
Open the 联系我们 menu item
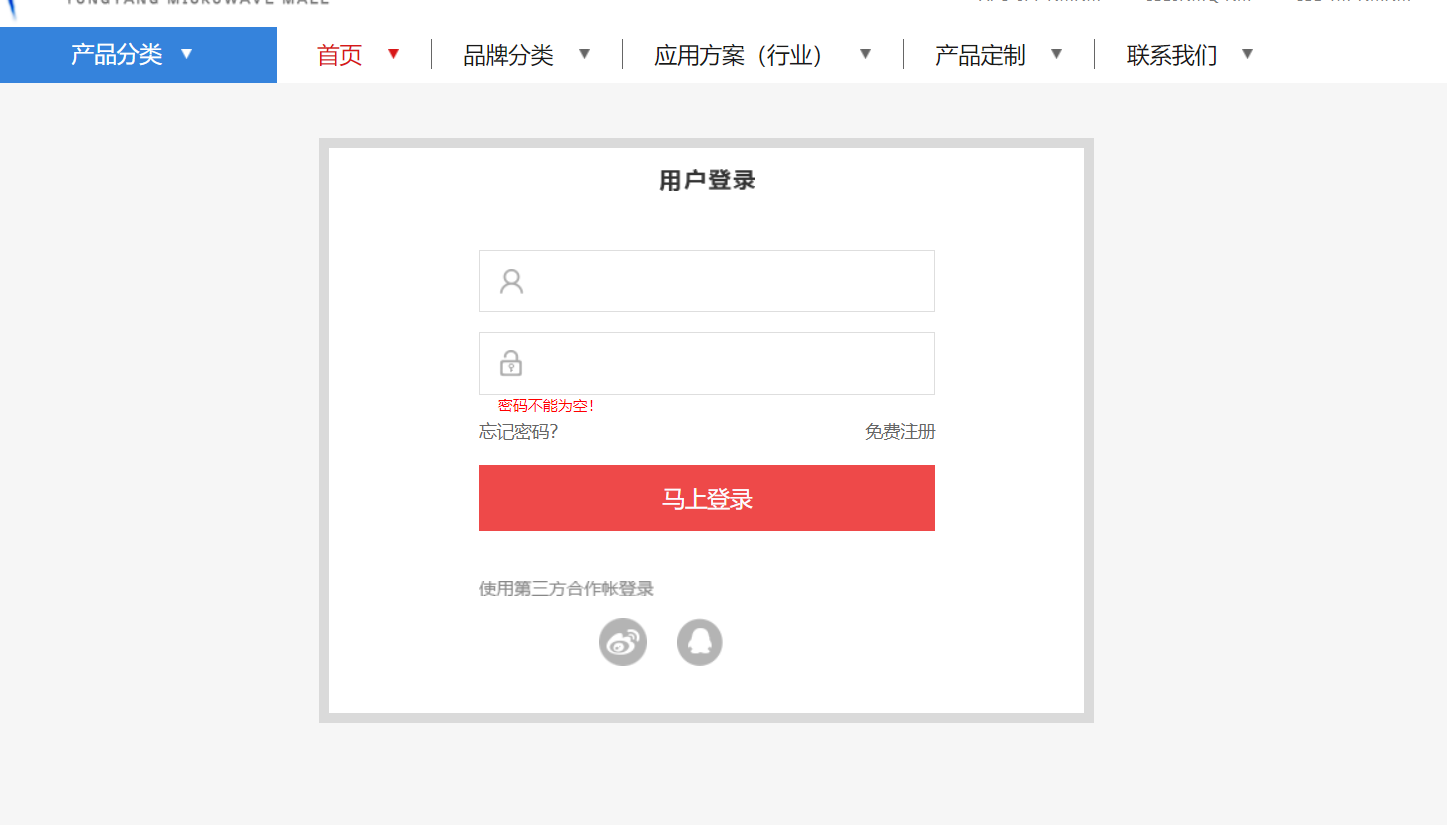(x=1171, y=55)
